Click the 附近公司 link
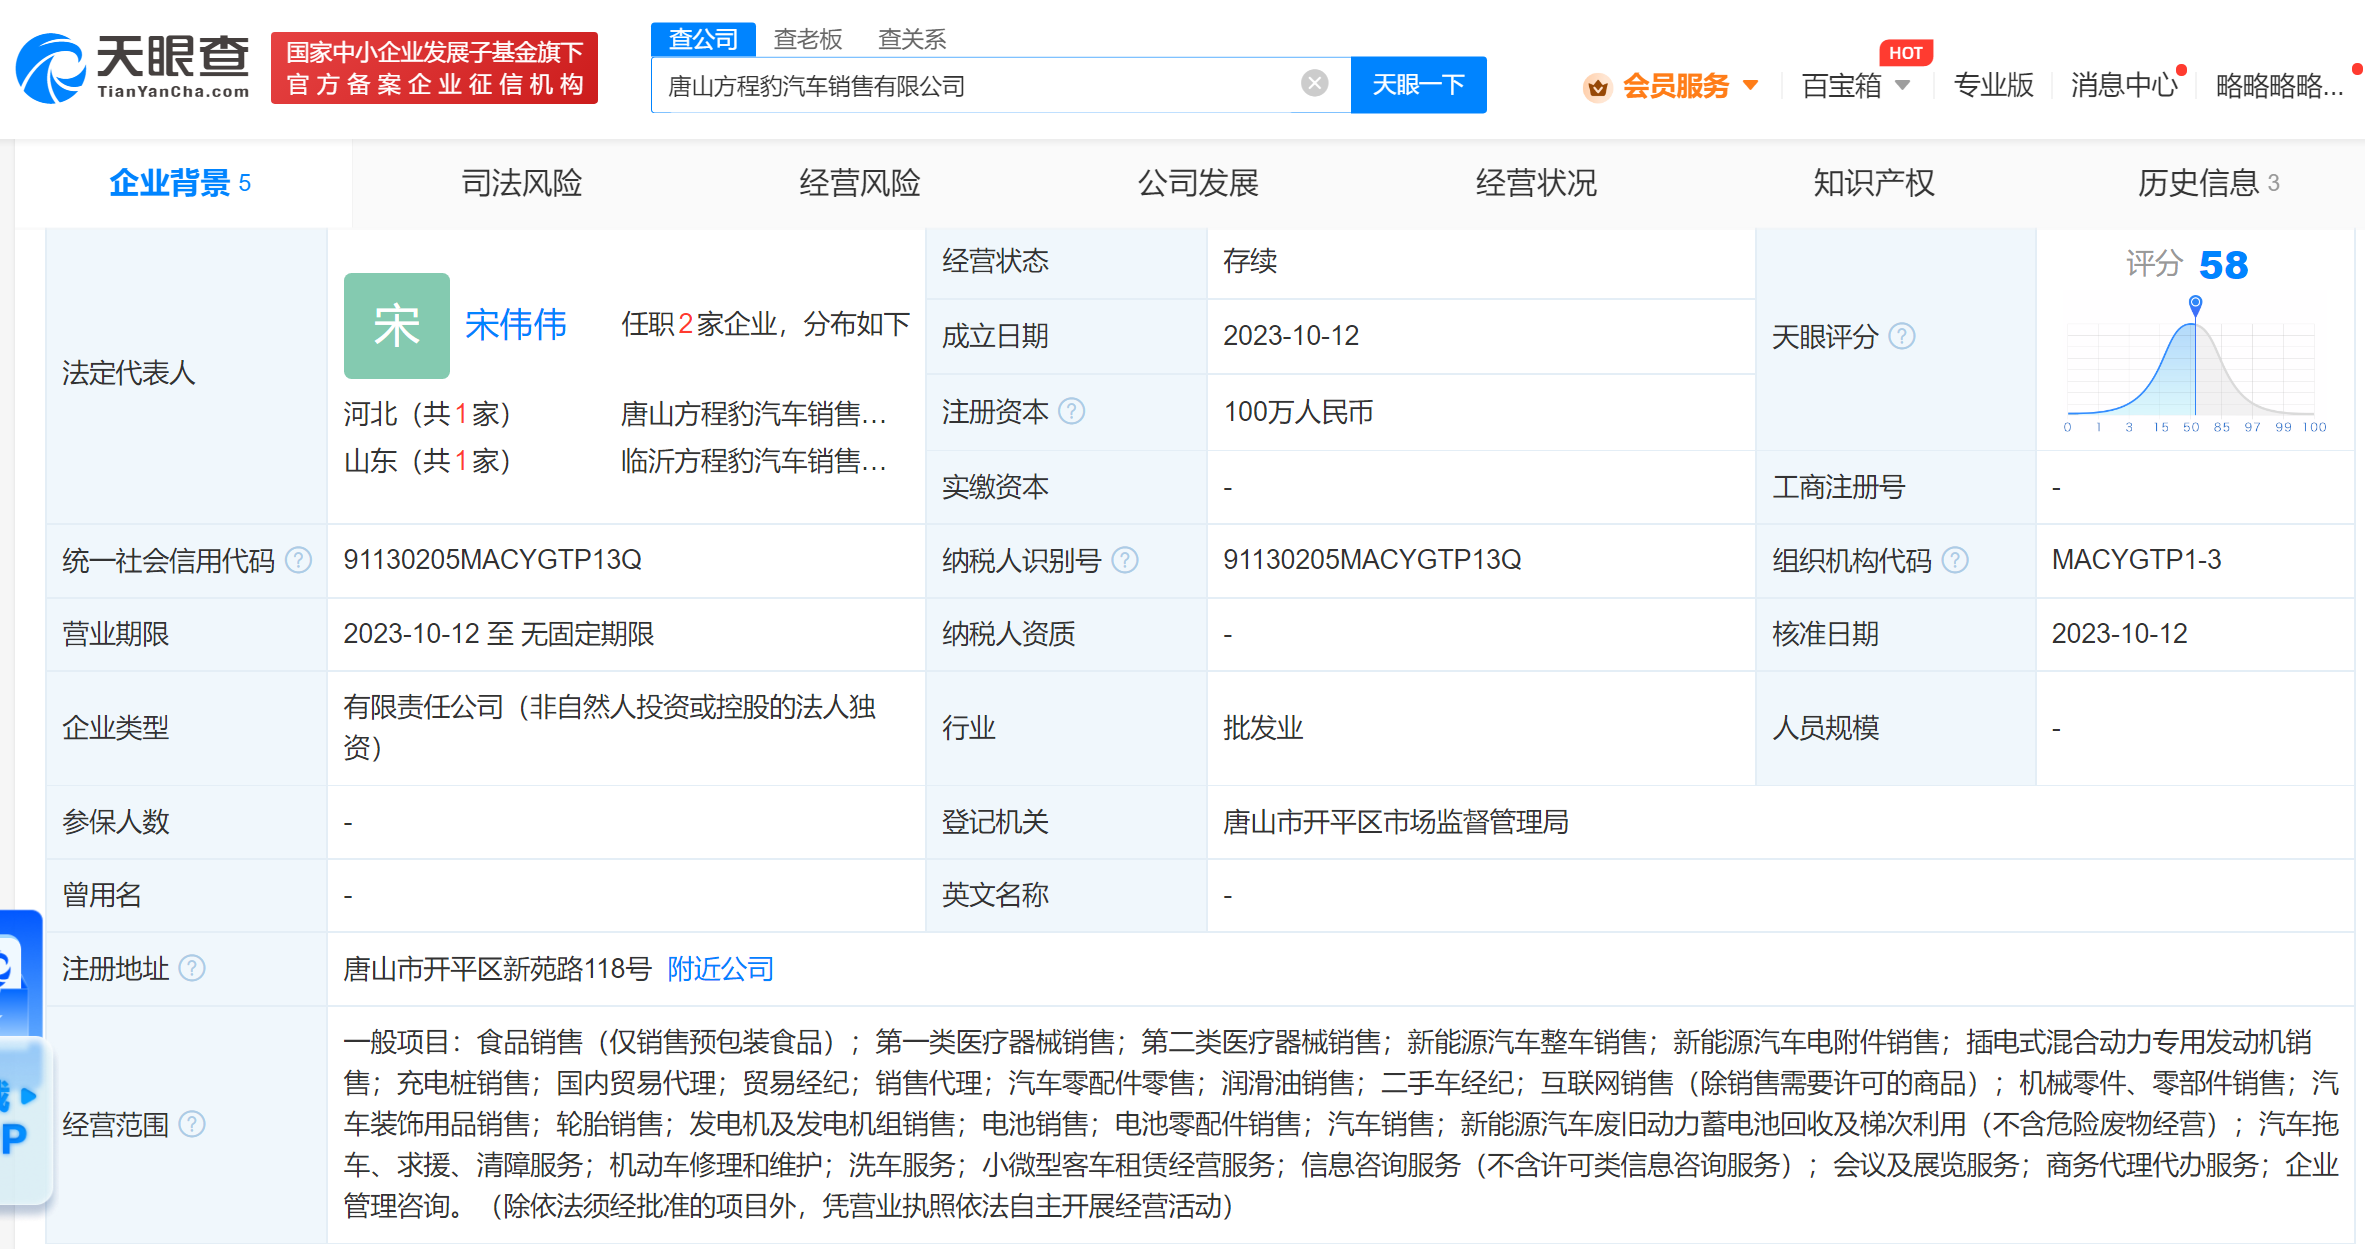This screenshot has height=1249, width=2365. click(x=720, y=968)
